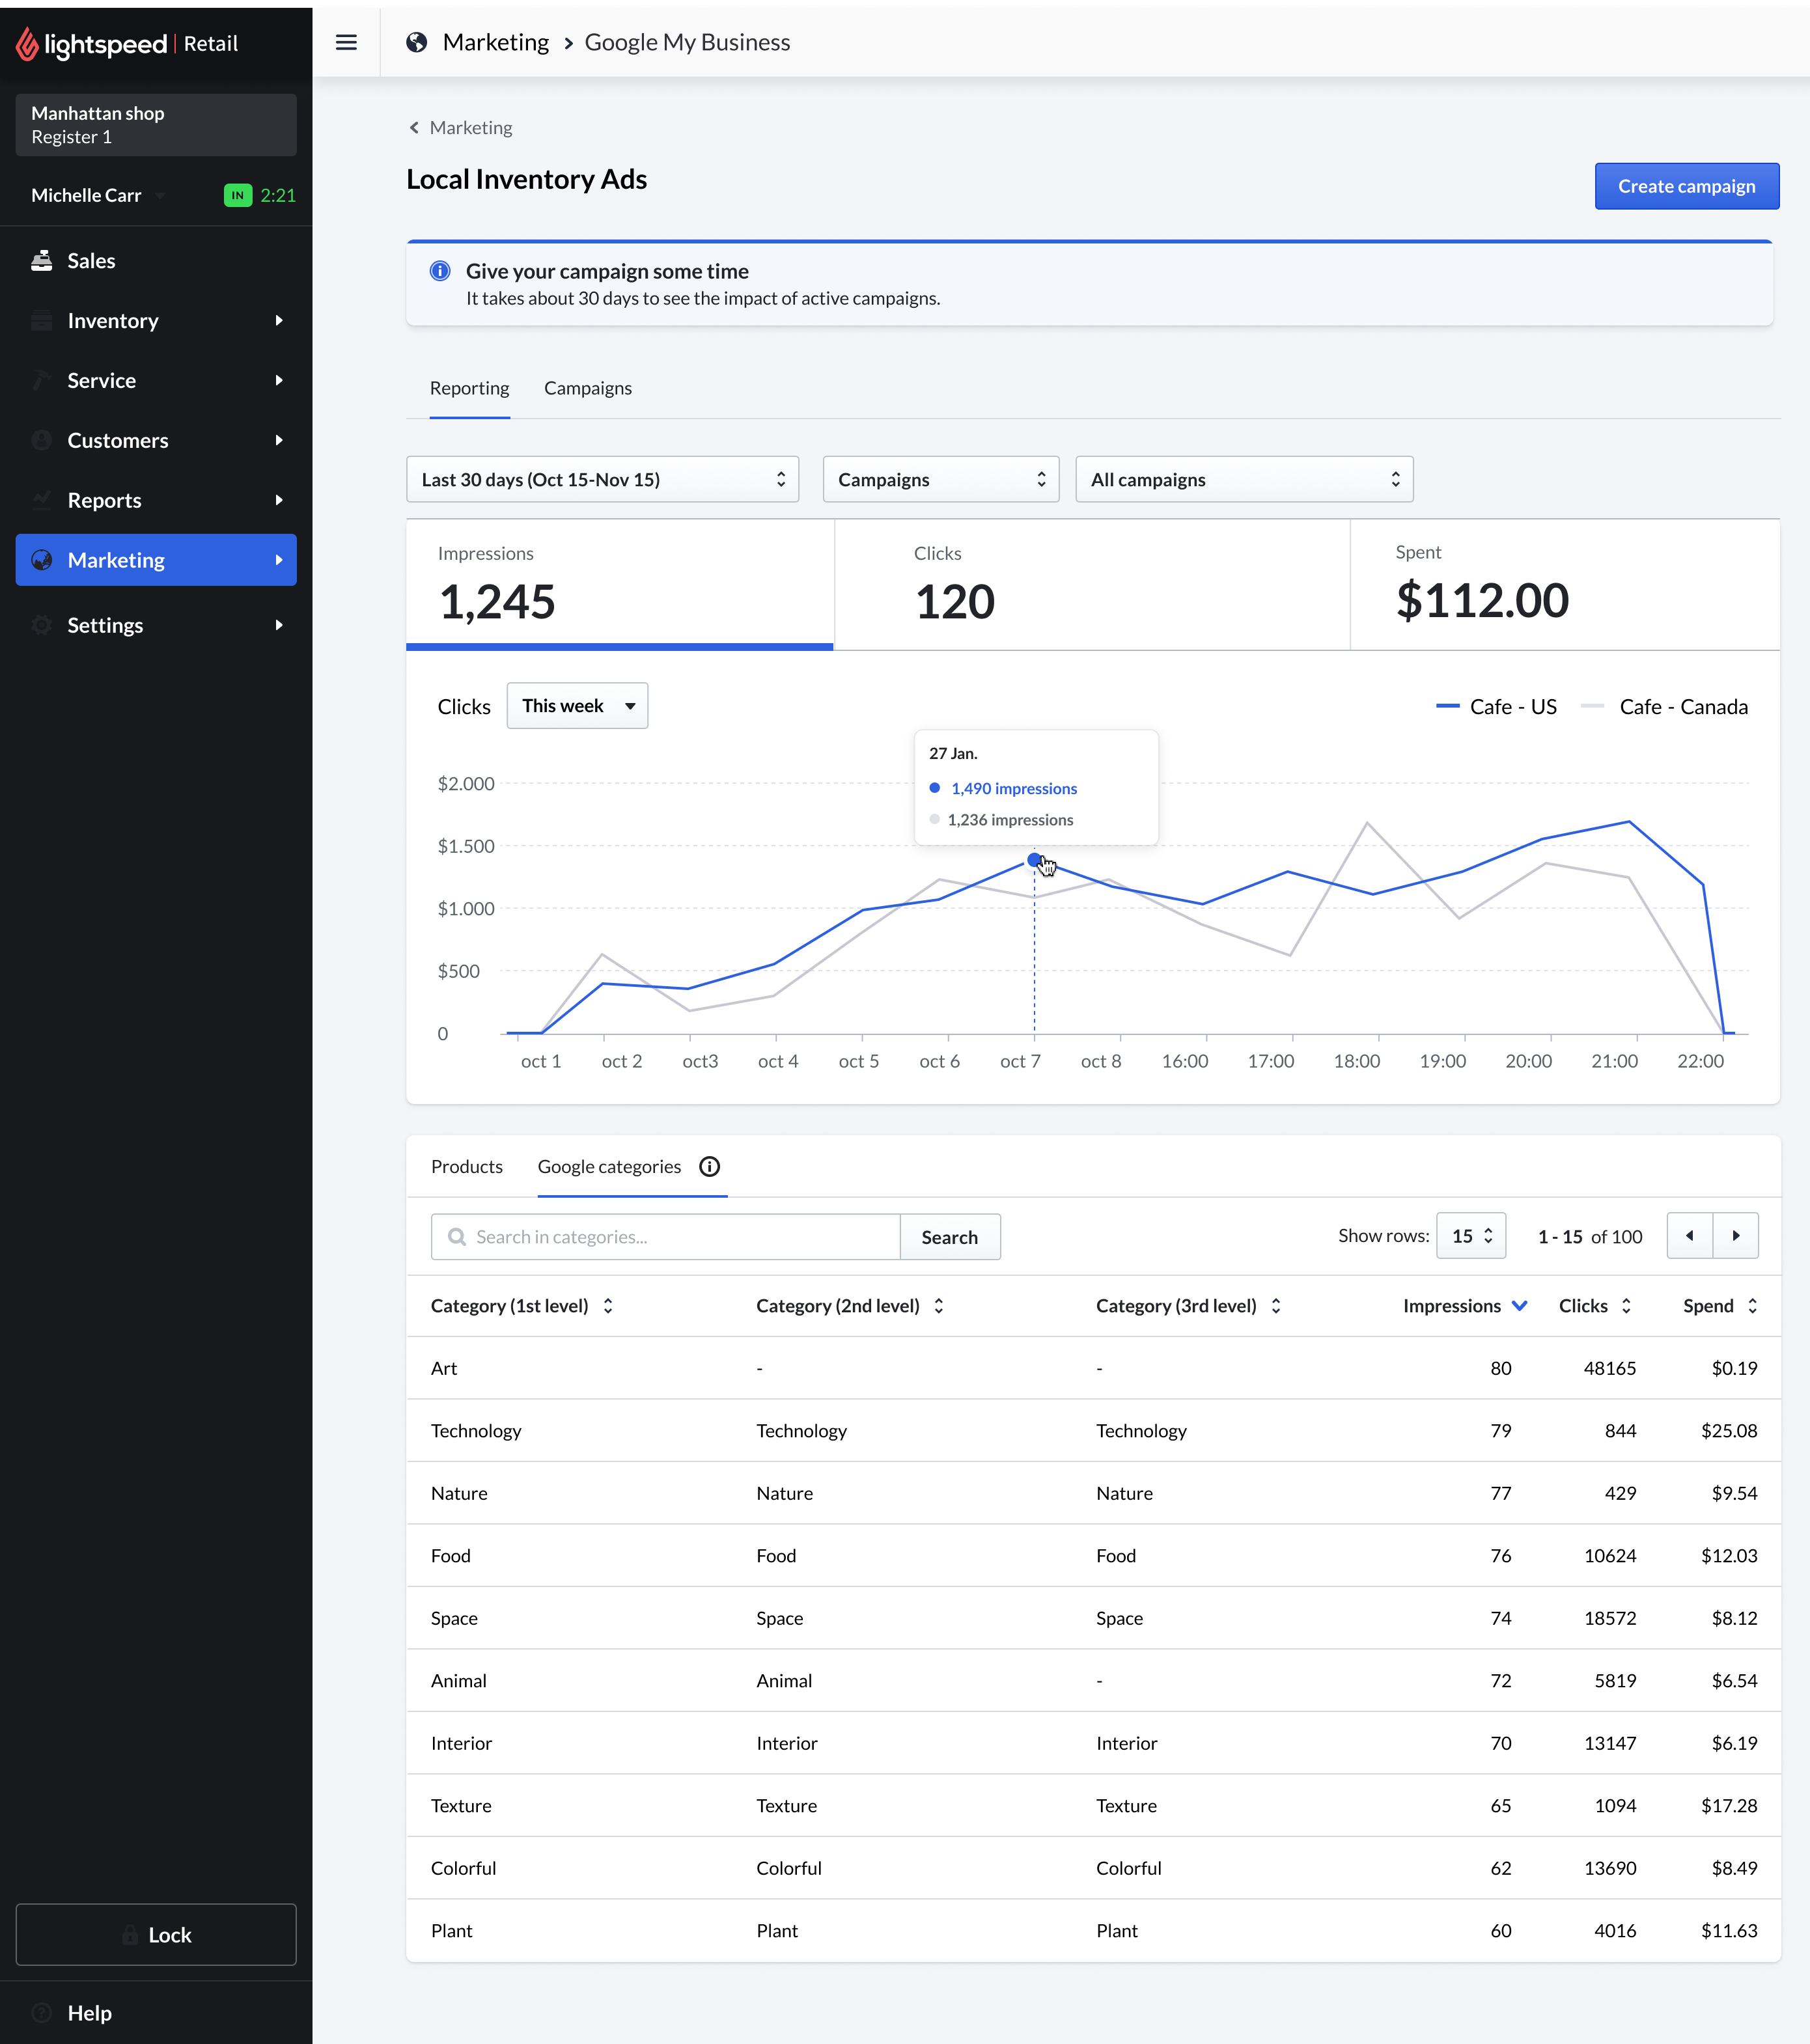The height and width of the screenshot is (2044, 1810).
Task: Click the Inventory sidebar icon
Action: pos(41,321)
